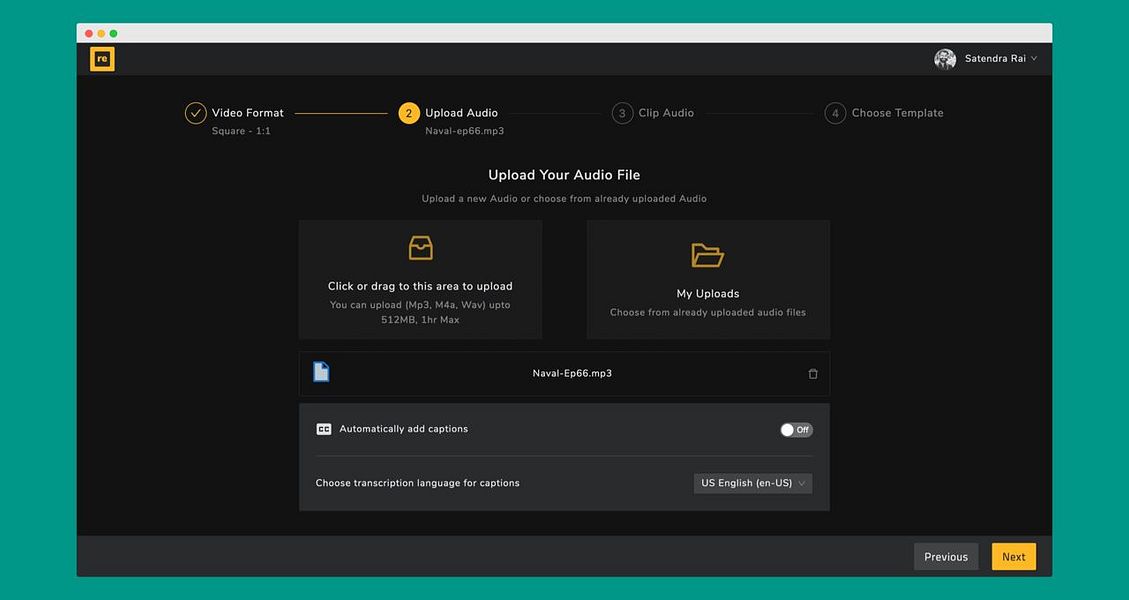Click the CC captions icon

[x=322, y=428]
